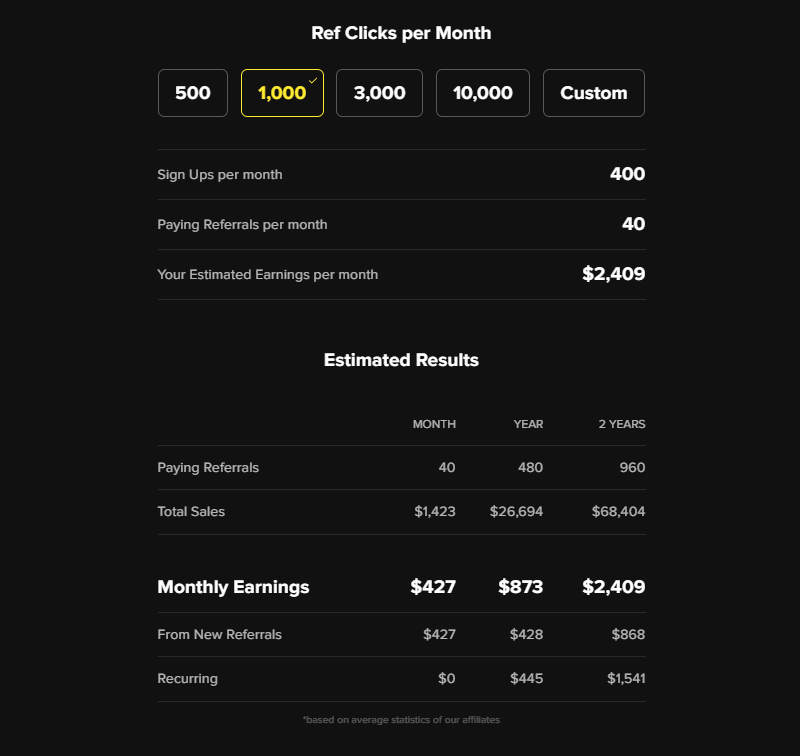Image resolution: width=800 pixels, height=756 pixels.
Task: Click the Sign Ups per month row
Action: click(219, 174)
